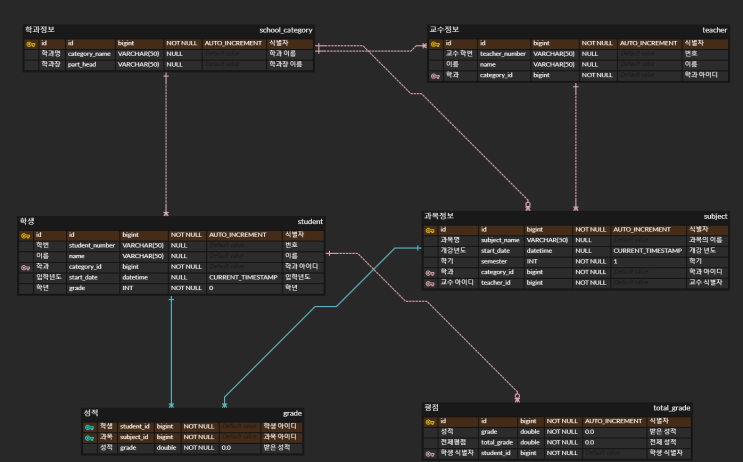
Task: Click the primary key icon of total_grade id row
Action: tap(430, 422)
